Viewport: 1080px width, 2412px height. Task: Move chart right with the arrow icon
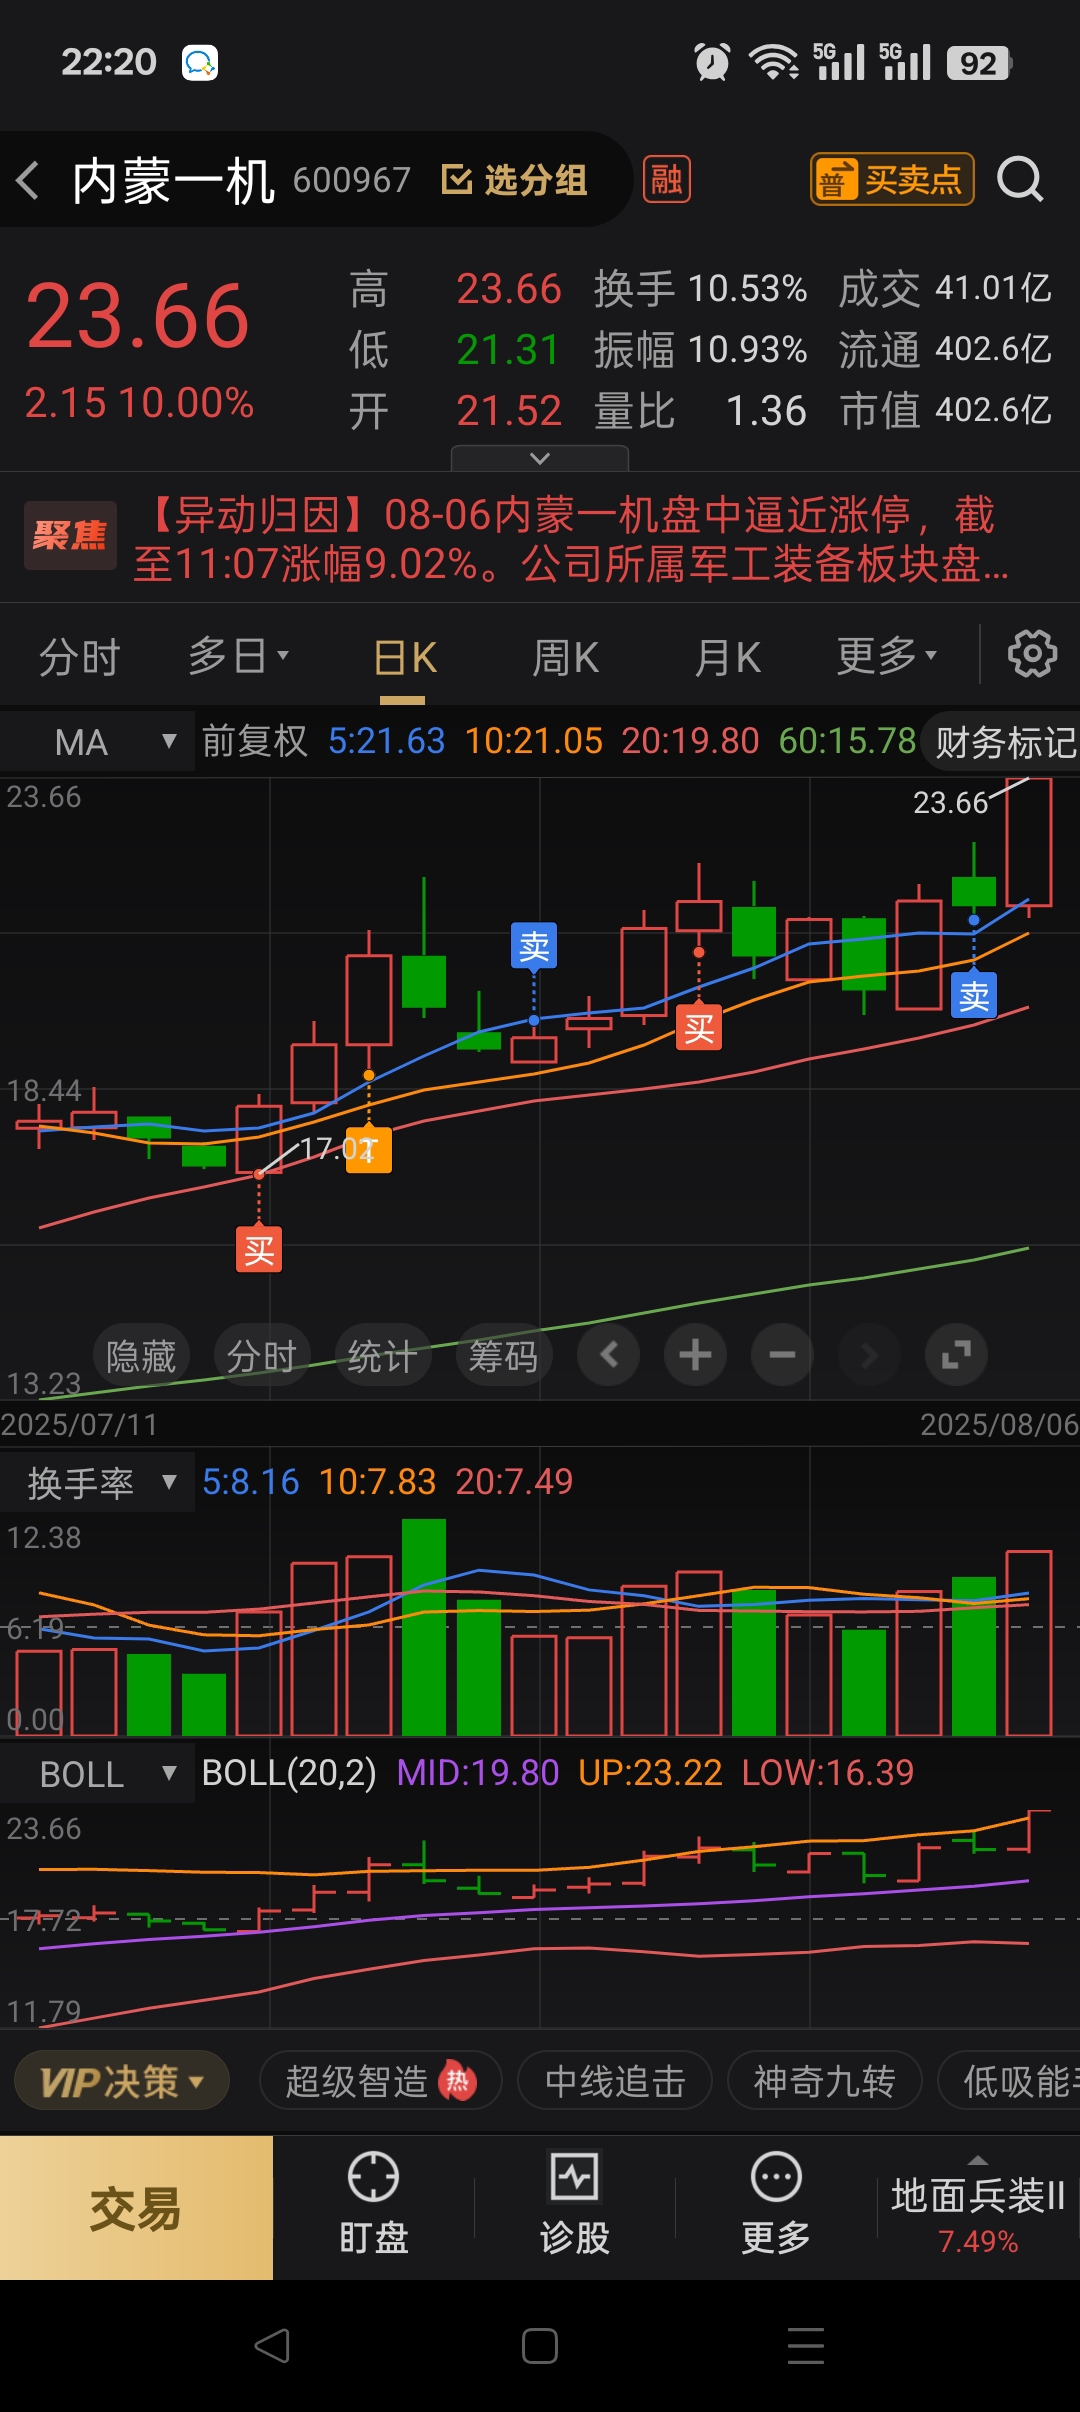[869, 1355]
